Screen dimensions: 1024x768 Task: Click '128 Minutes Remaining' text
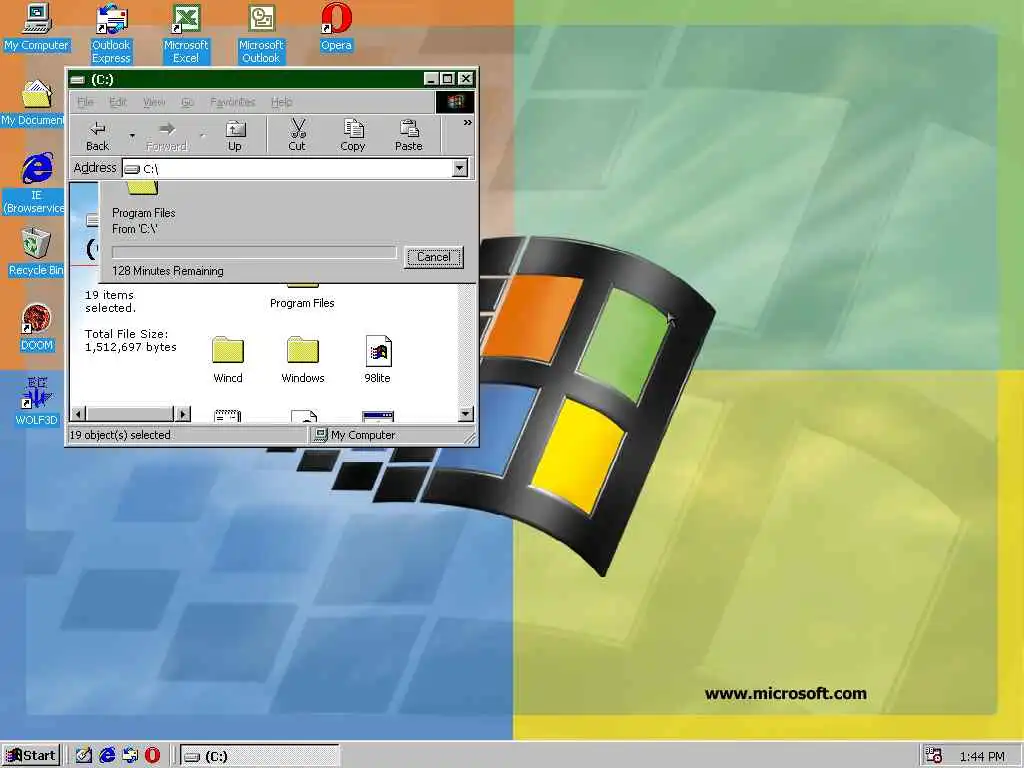click(x=168, y=271)
